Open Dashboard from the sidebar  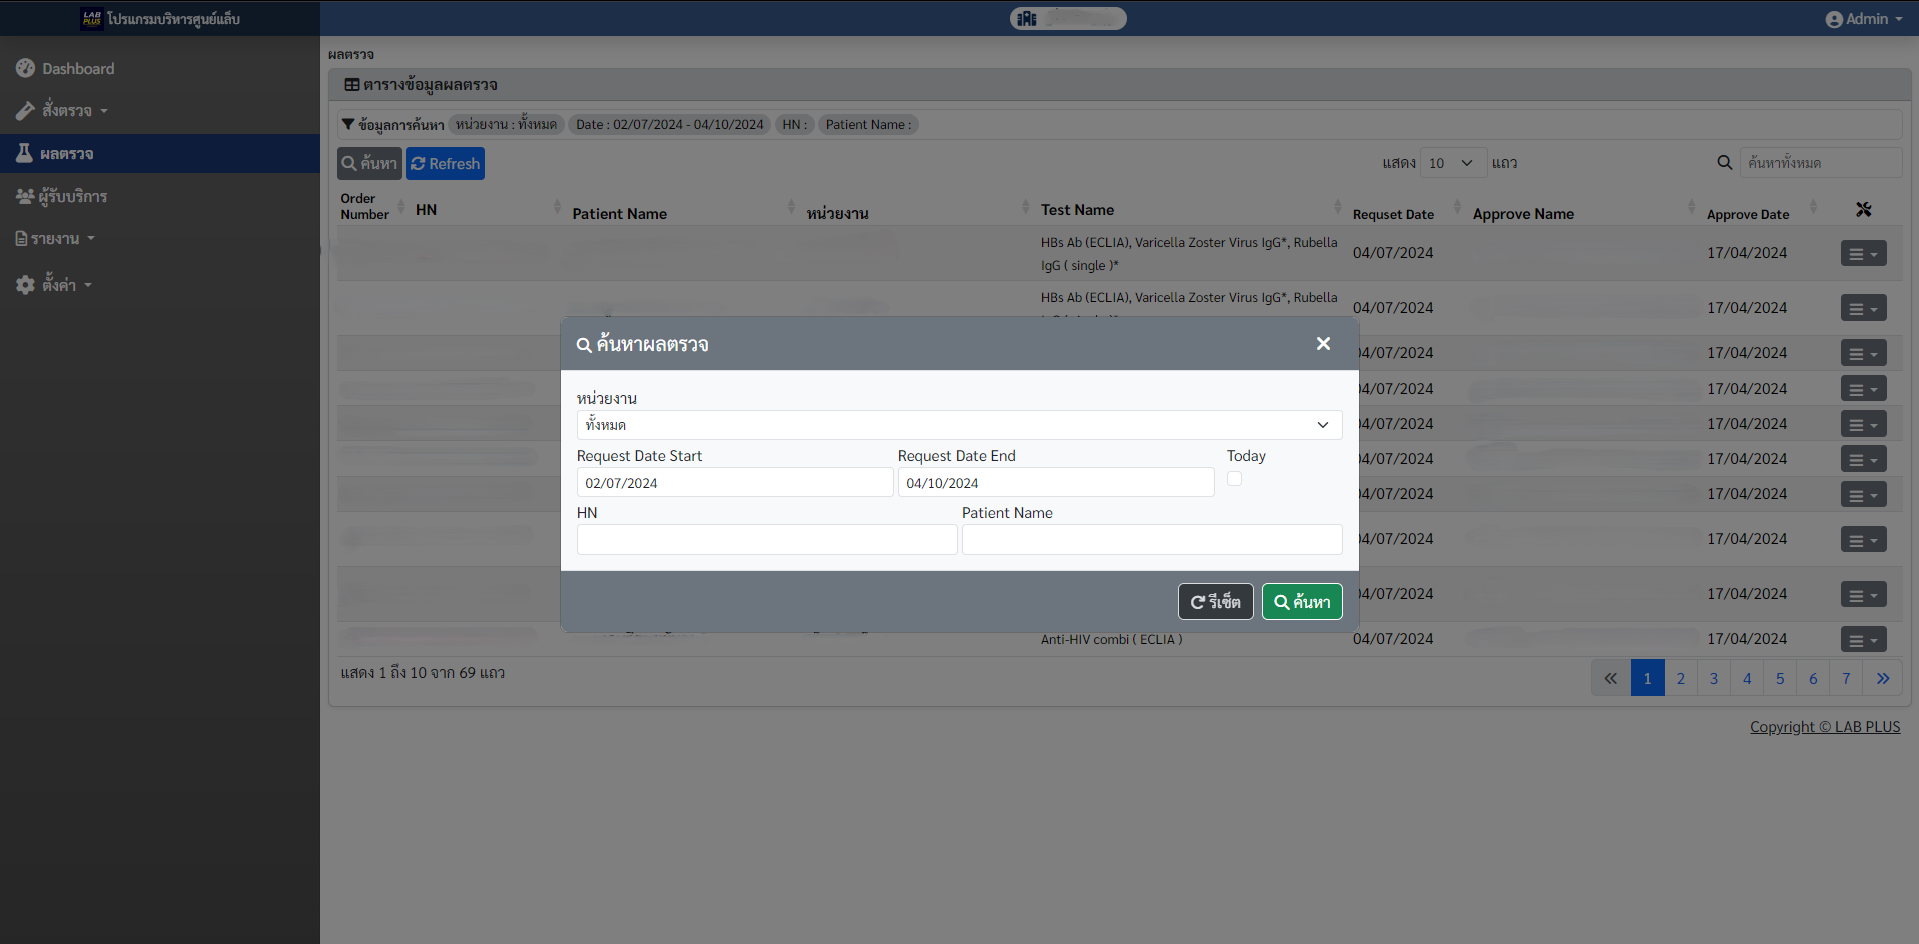78,69
